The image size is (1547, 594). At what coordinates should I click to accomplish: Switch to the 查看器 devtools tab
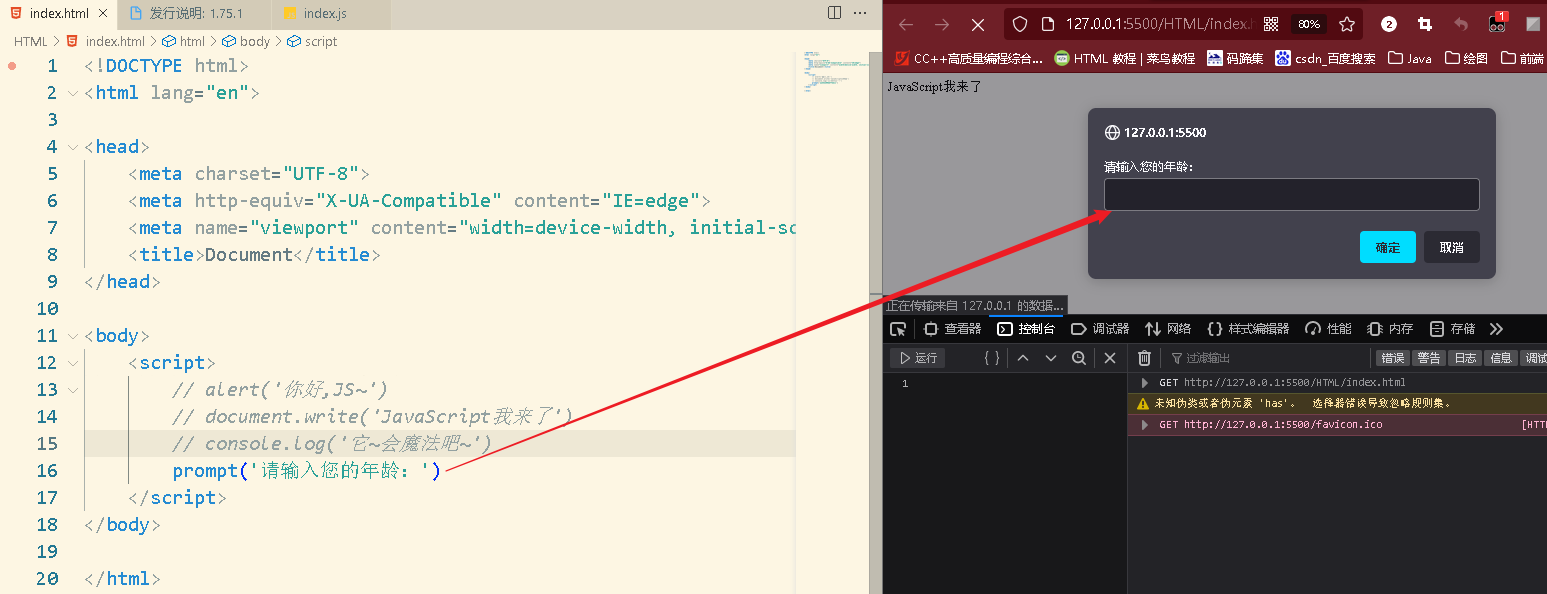pyautogui.click(x=952, y=329)
